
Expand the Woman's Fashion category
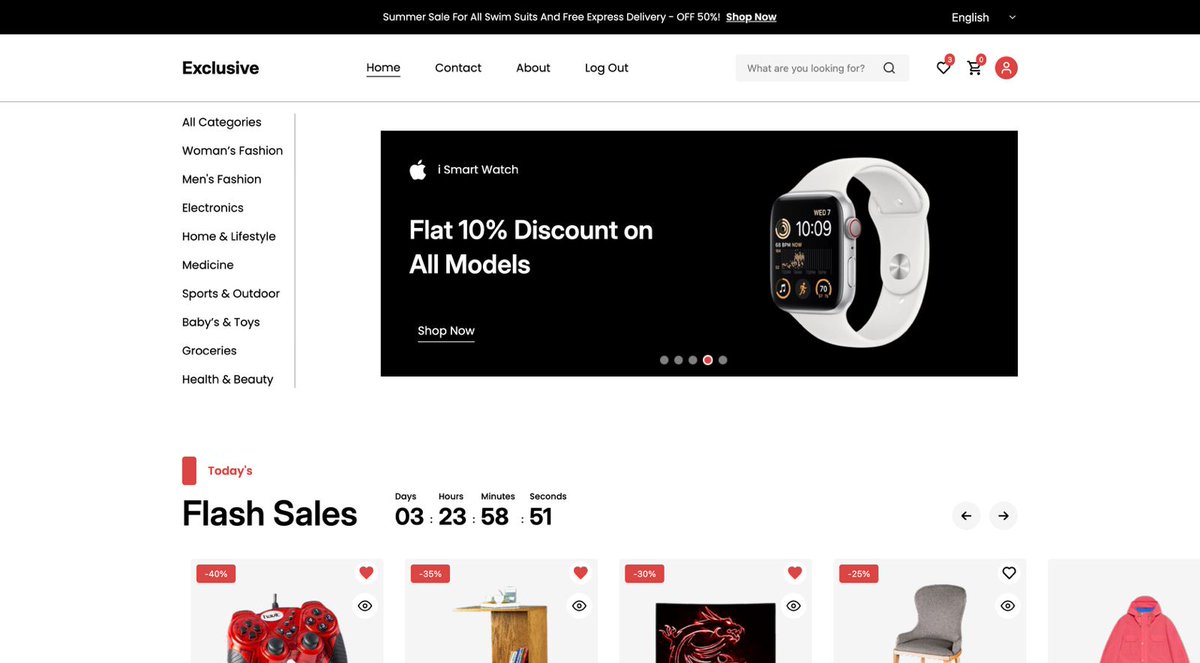(x=232, y=151)
